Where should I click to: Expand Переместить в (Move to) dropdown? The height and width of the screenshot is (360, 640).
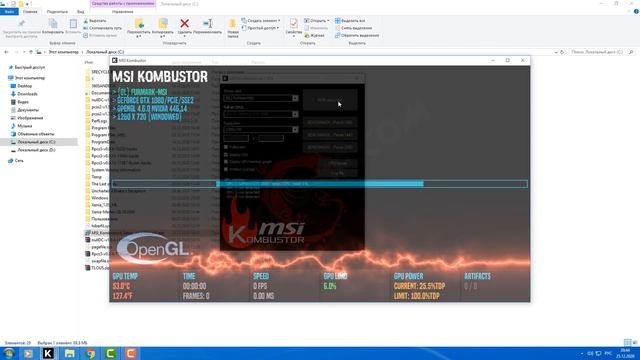click(x=139, y=28)
